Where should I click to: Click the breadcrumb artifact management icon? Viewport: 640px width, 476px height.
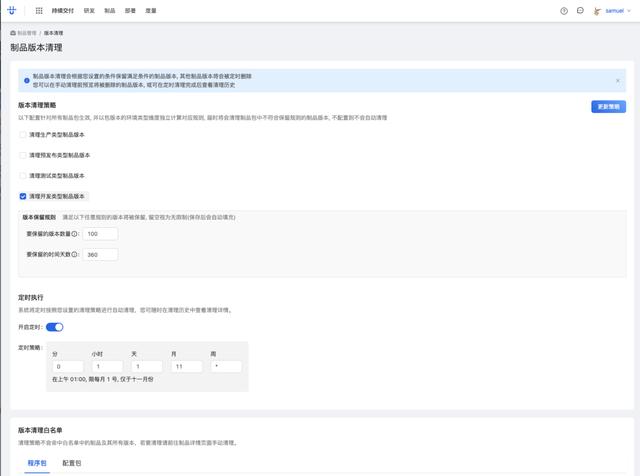coord(13,33)
